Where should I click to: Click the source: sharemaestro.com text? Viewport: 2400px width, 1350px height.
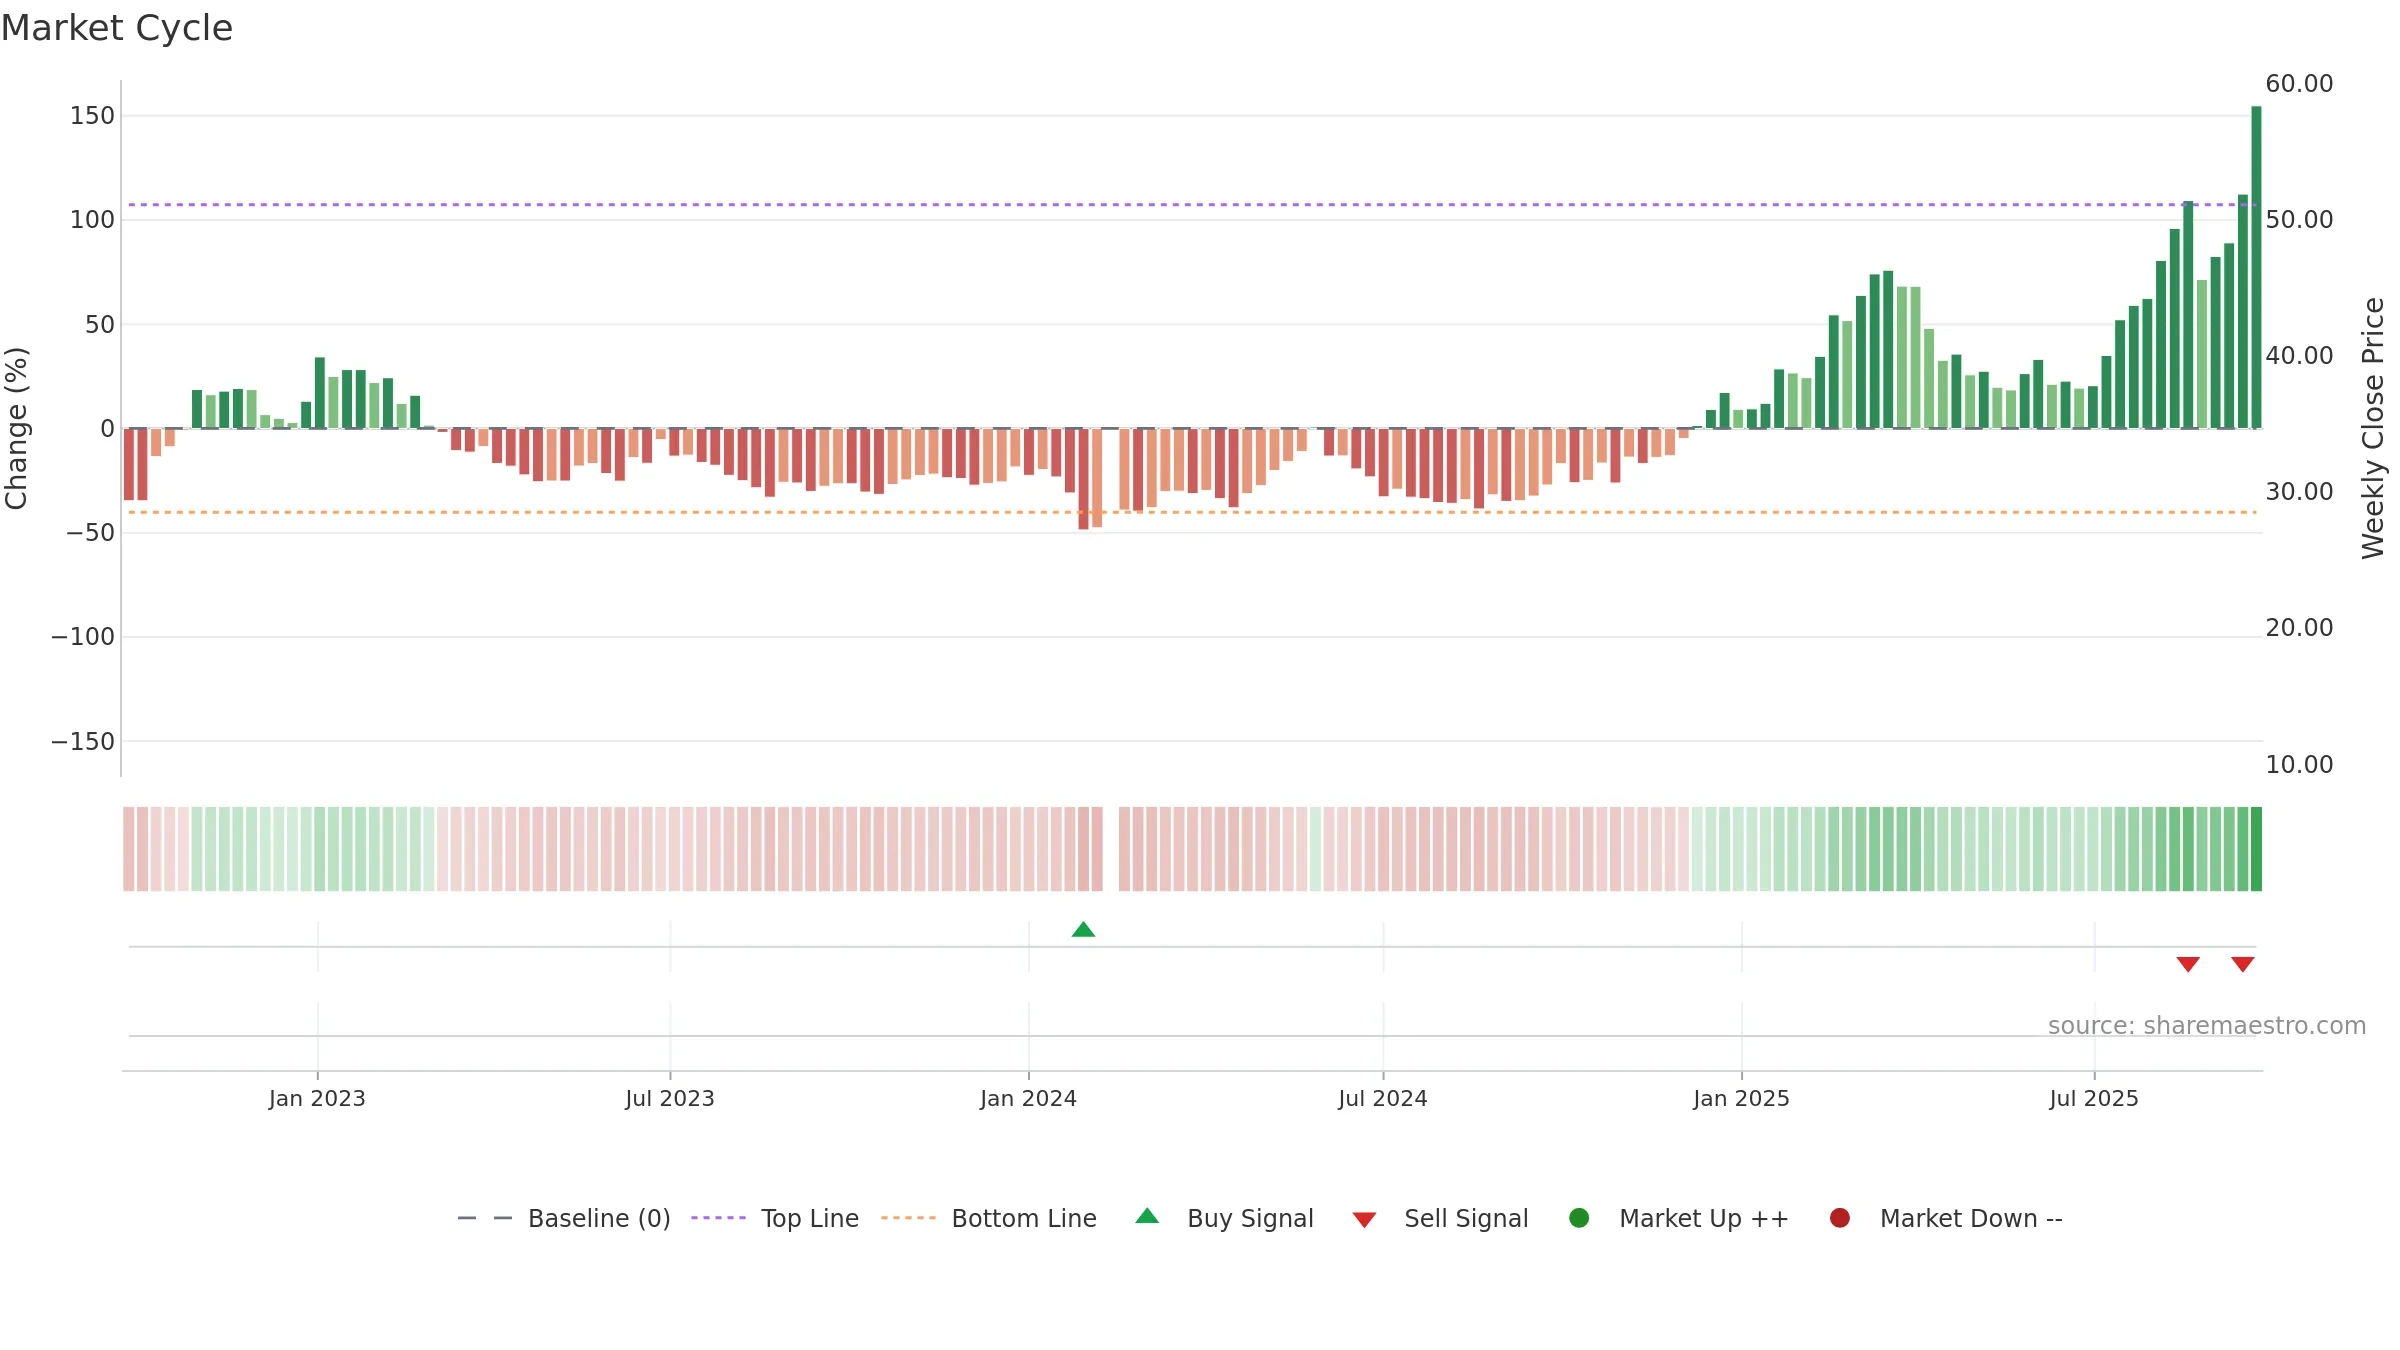pos(2207,1026)
